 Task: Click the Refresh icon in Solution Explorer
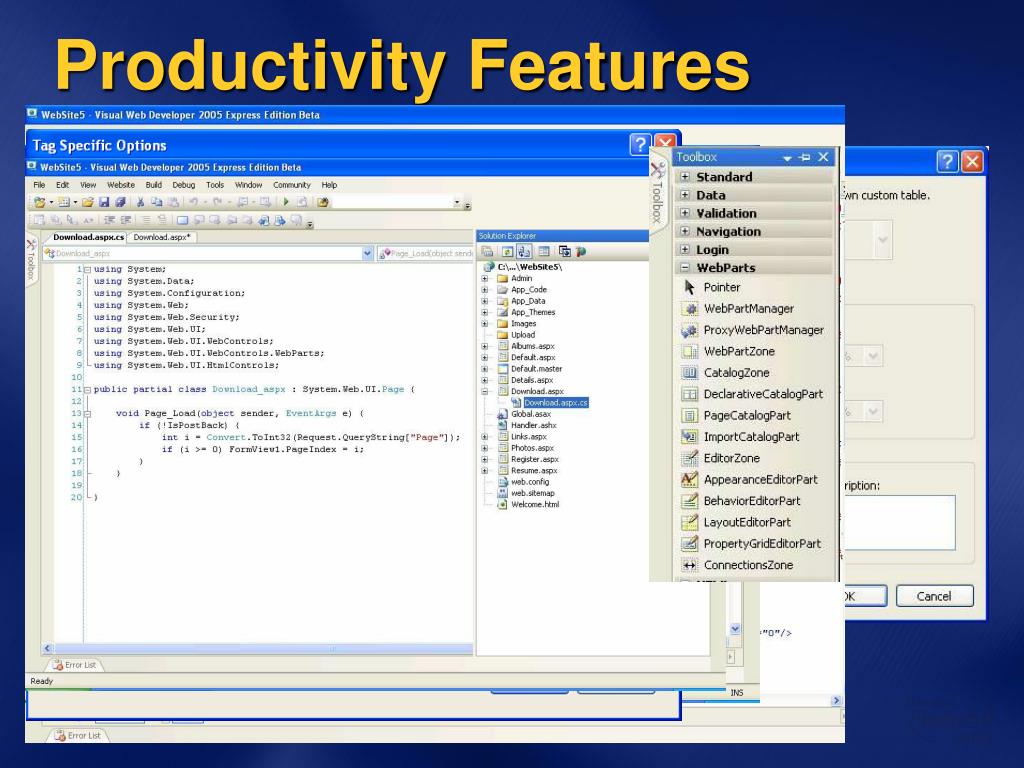coord(507,251)
